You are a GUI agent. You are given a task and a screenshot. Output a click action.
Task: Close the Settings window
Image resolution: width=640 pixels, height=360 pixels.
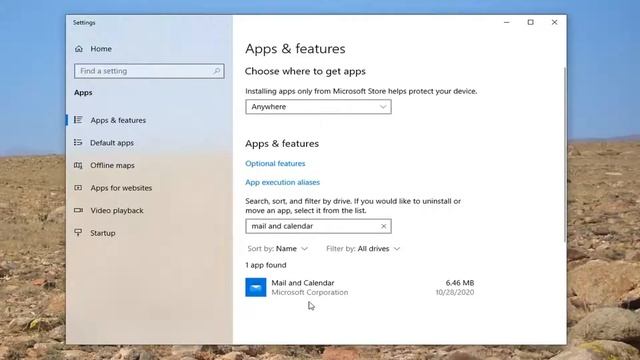pyautogui.click(x=554, y=22)
